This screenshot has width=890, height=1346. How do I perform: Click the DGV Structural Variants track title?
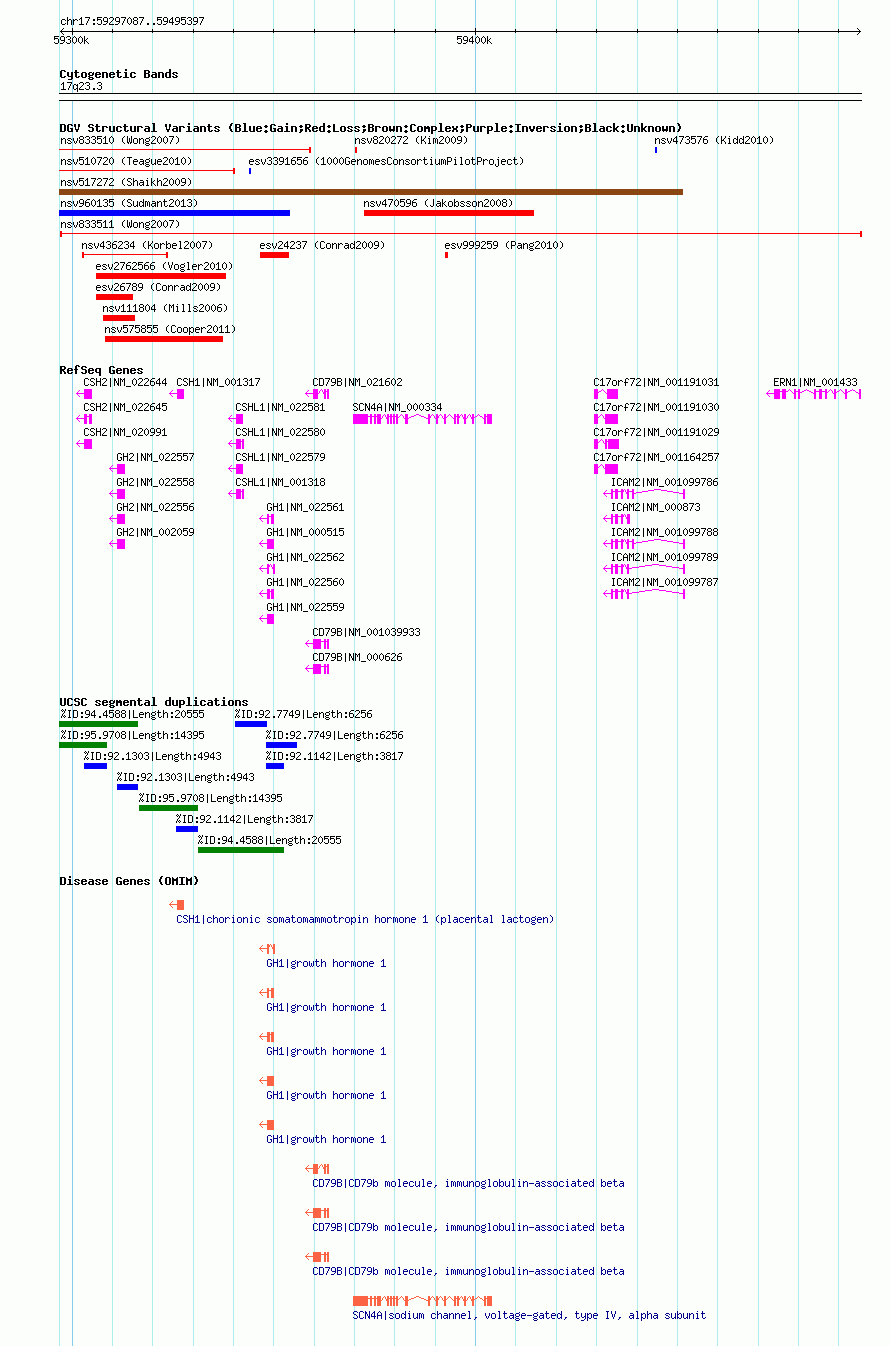pyautogui.click(x=371, y=128)
